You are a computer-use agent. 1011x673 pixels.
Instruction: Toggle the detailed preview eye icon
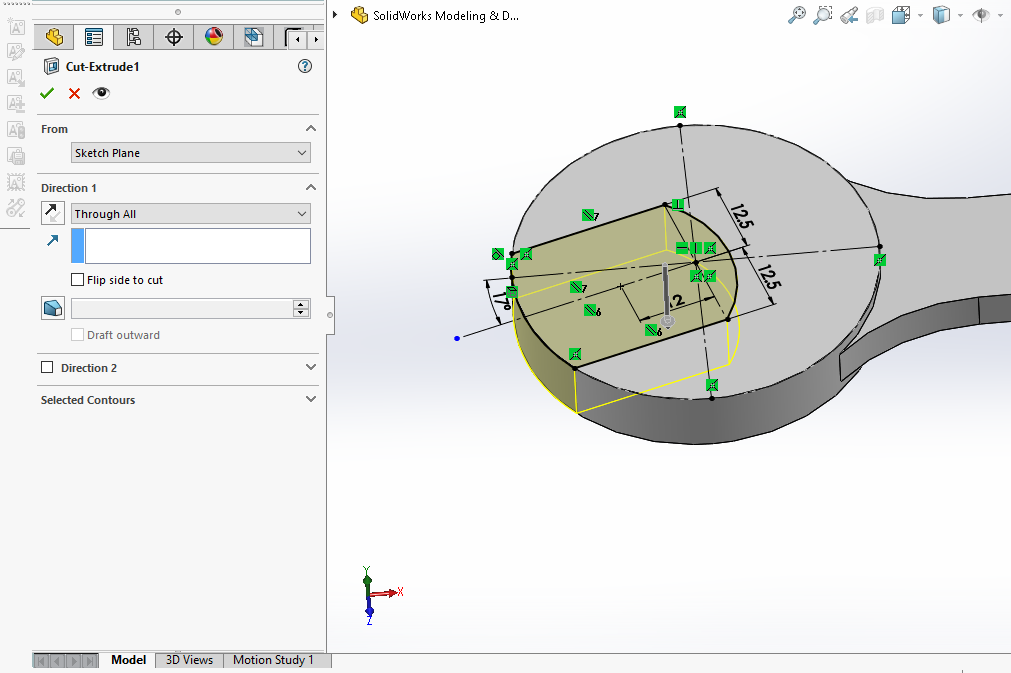click(x=101, y=93)
